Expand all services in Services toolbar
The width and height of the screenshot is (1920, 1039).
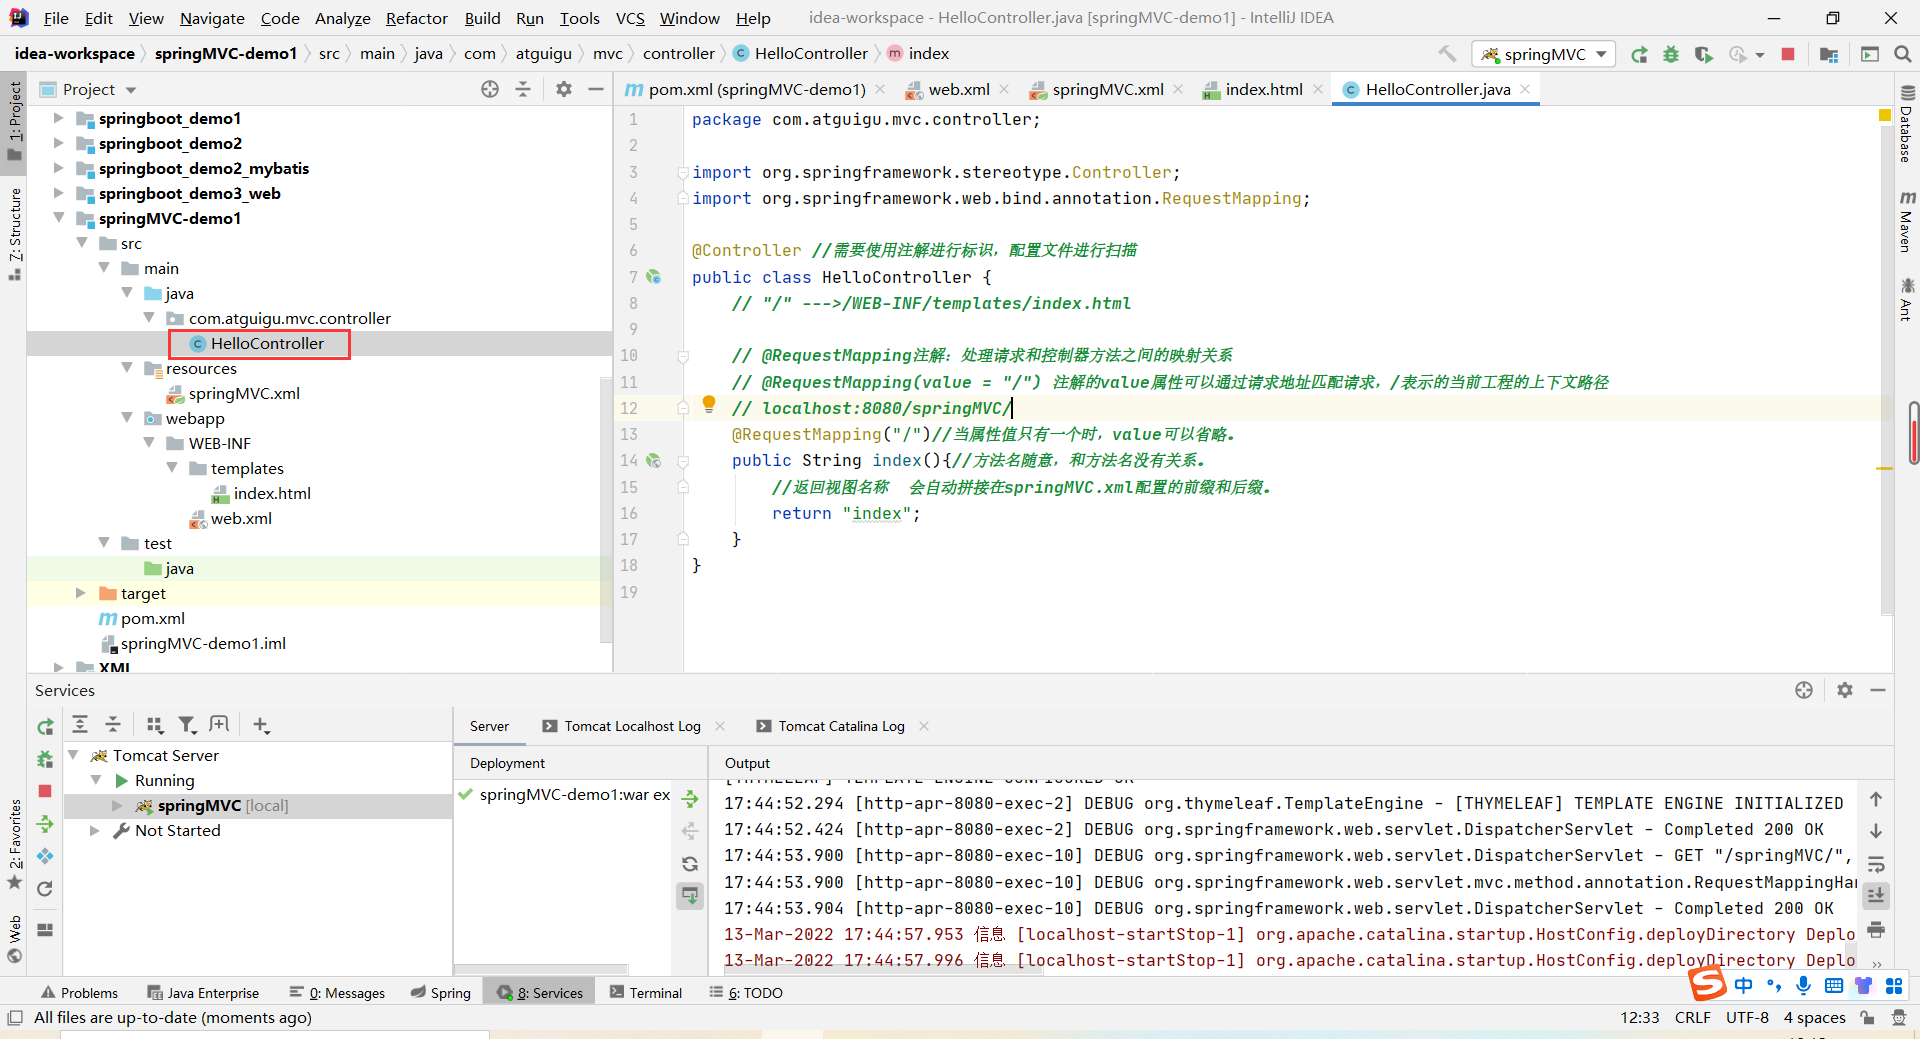coord(80,725)
